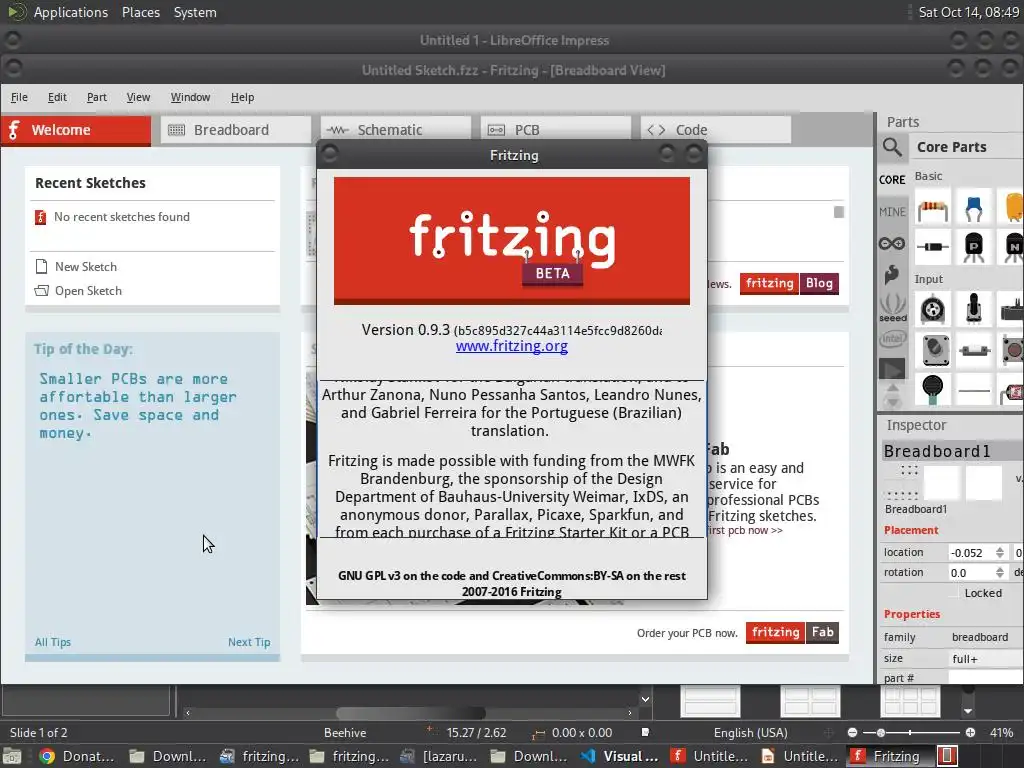Open the File menu
1024x768 pixels.
tap(19, 97)
